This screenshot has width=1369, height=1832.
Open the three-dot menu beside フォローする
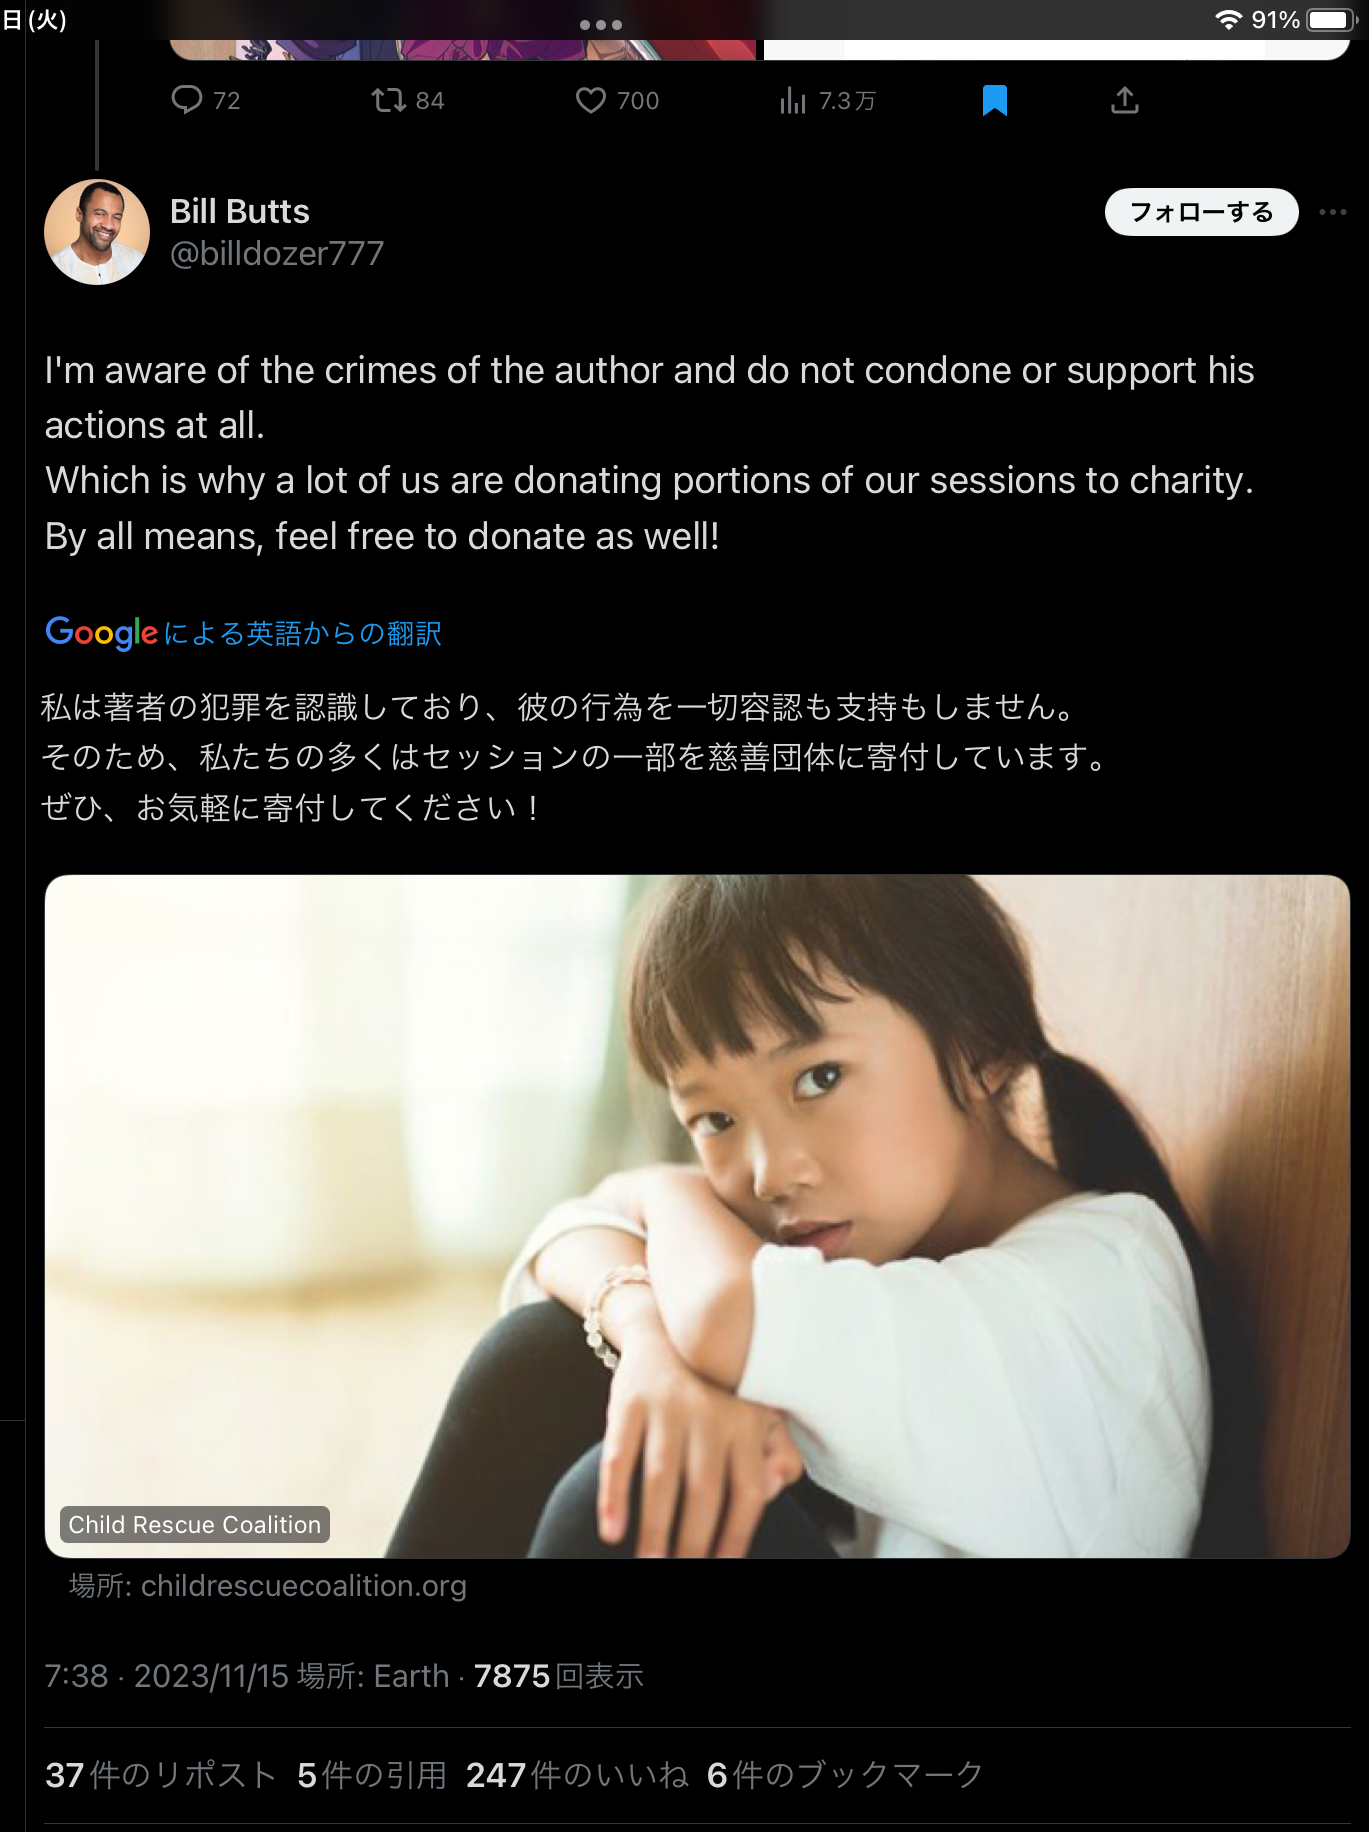pos(1332,212)
